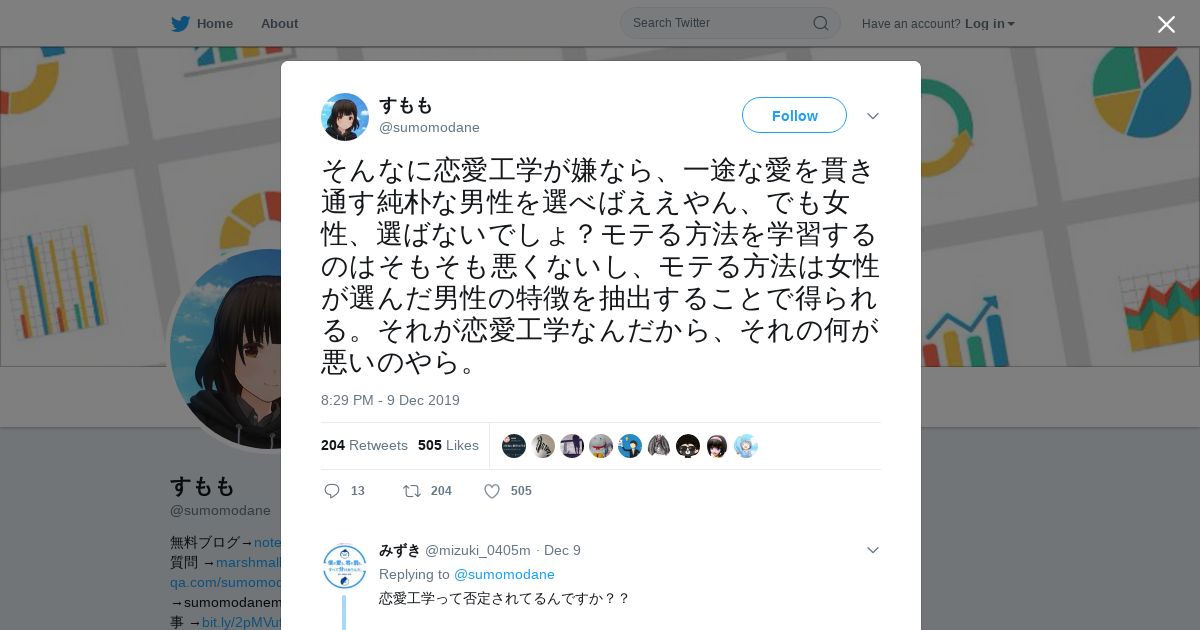View the 505 Likes list

[448, 445]
